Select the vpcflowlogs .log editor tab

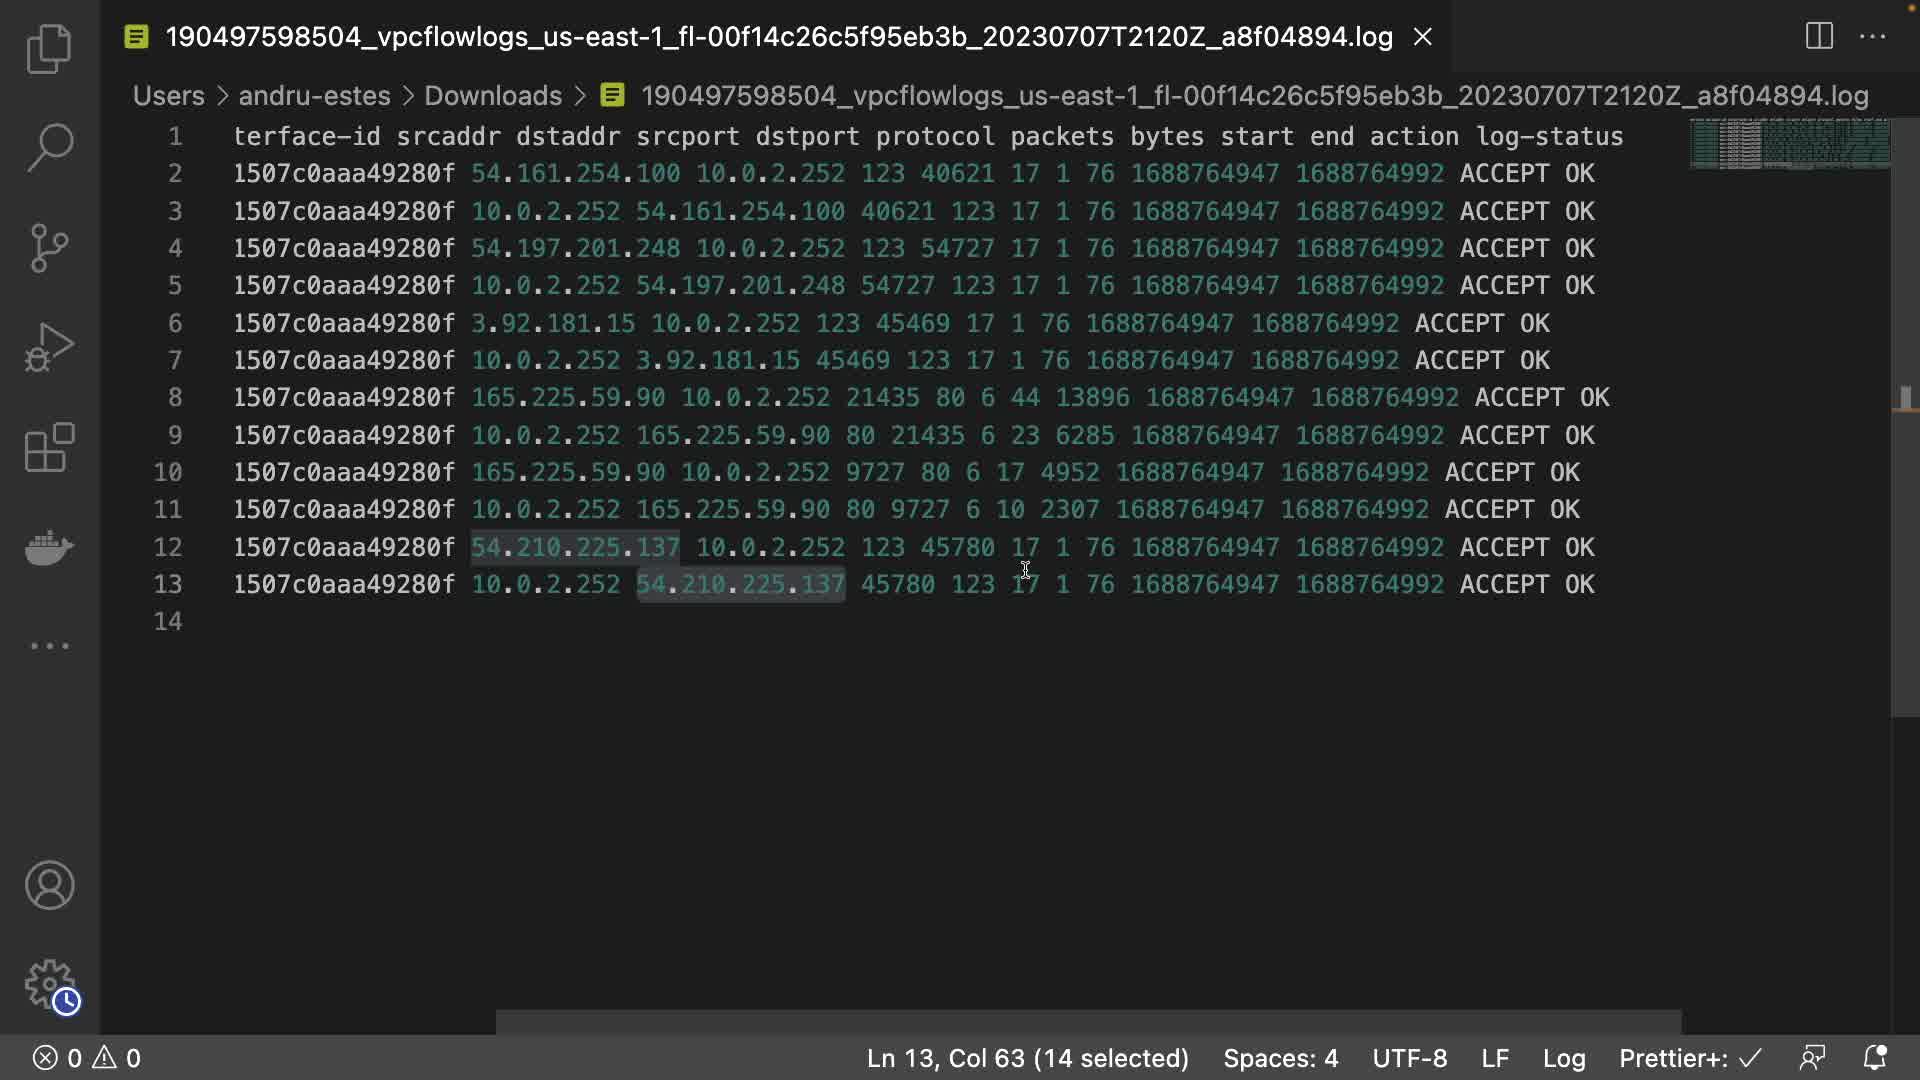777,37
